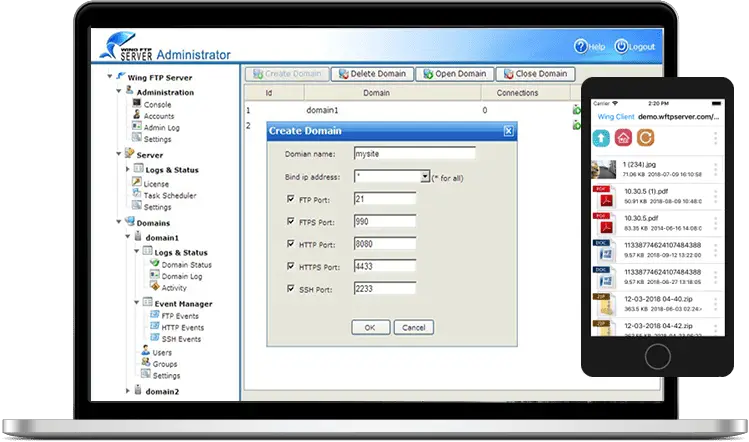Click the Users icon under domain1
The width and height of the screenshot is (749, 442).
click(146, 351)
